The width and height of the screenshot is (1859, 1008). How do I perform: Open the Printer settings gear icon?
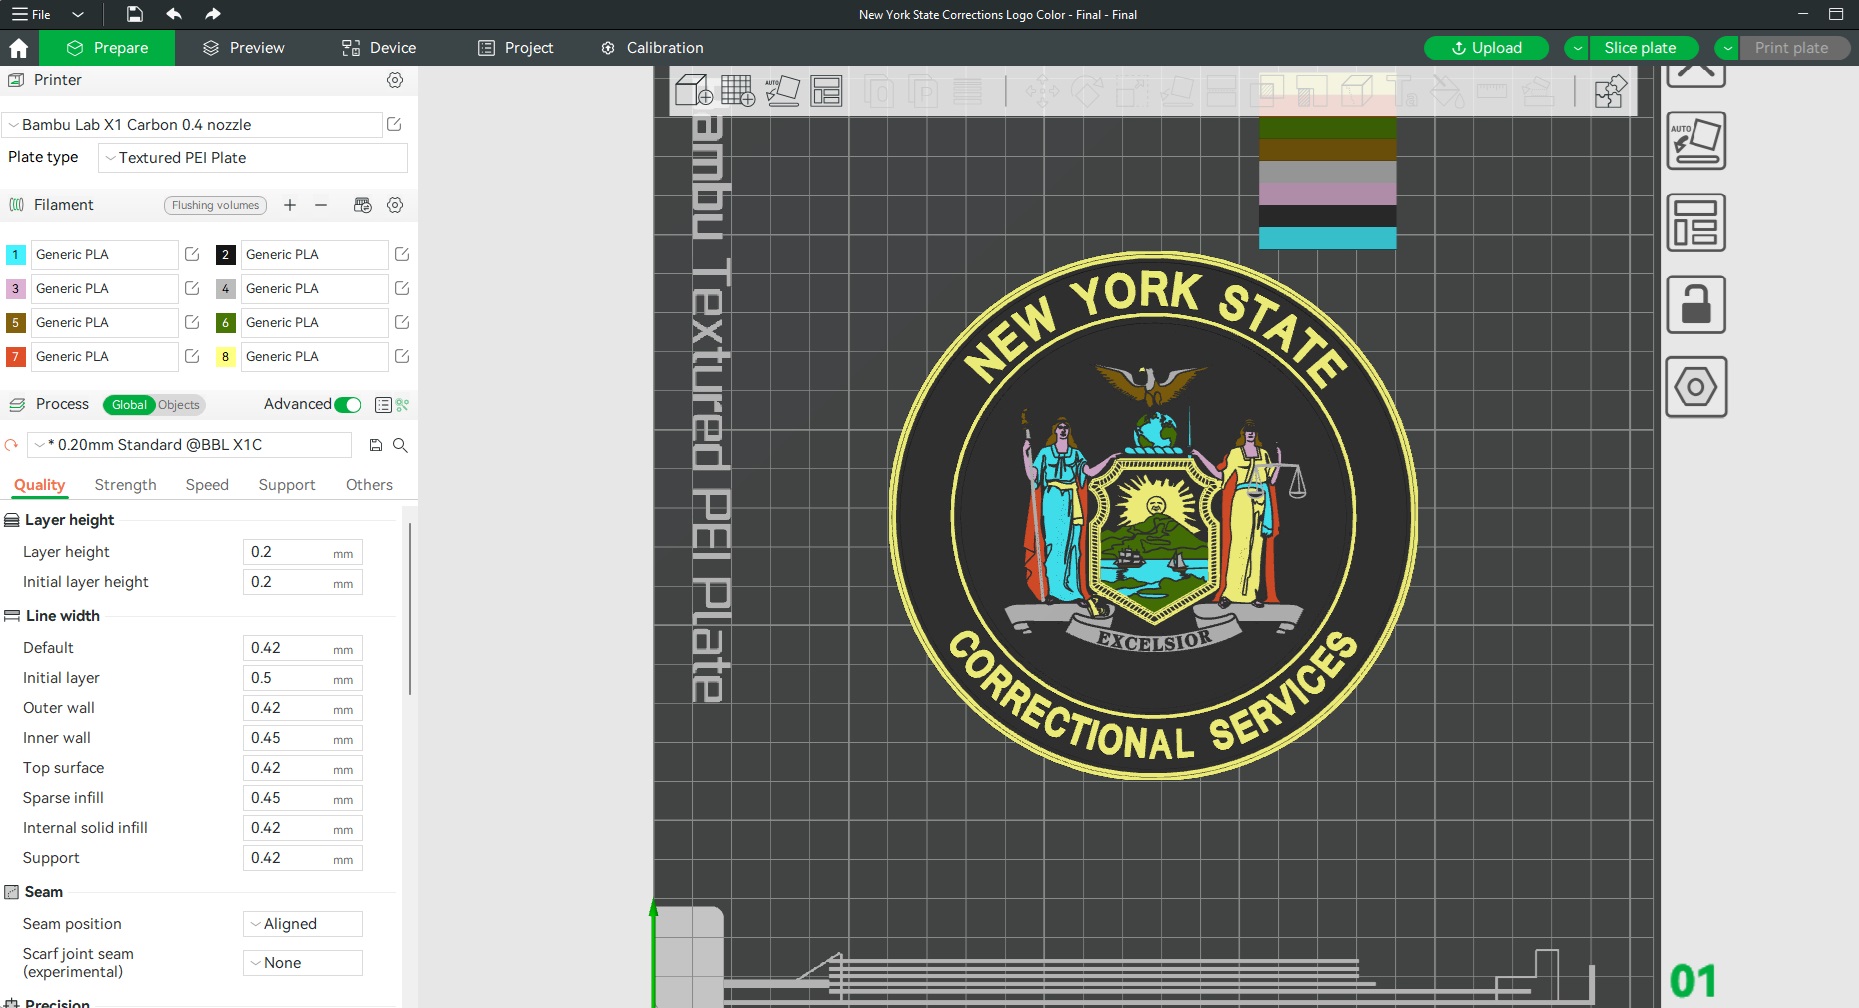pyautogui.click(x=395, y=80)
